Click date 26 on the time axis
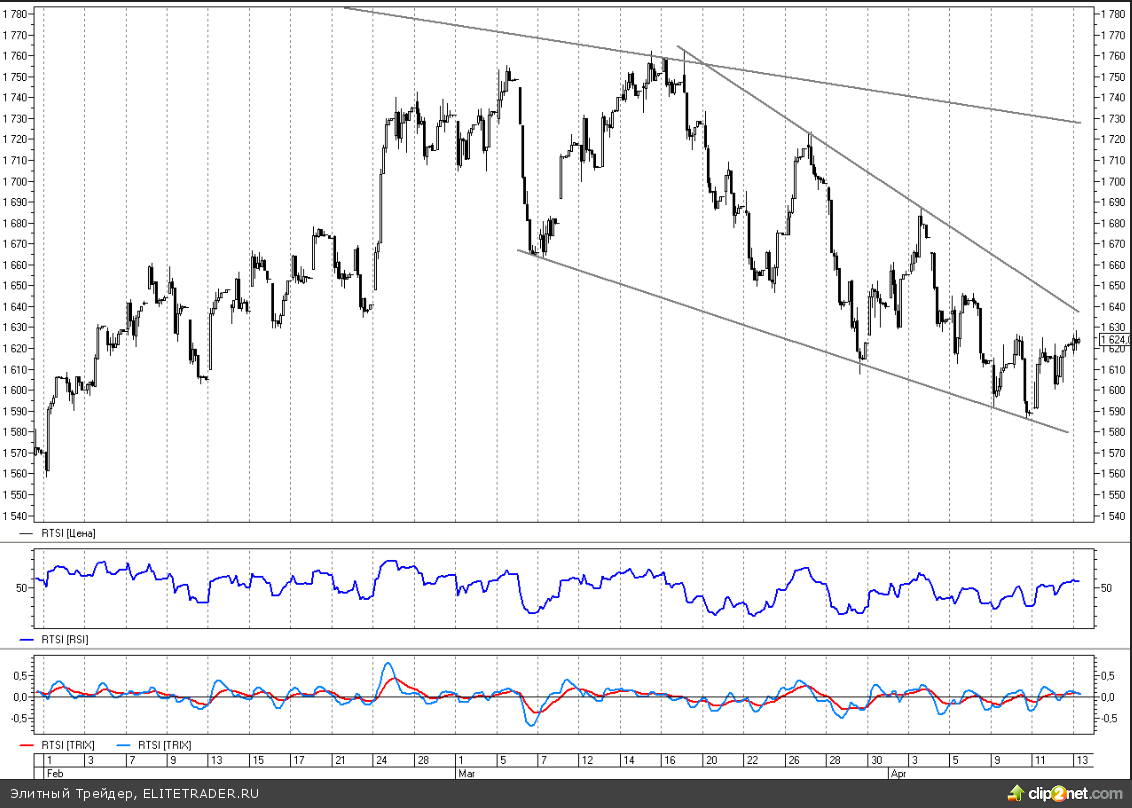Viewport: 1132px width, 808px height. pos(793,760)
